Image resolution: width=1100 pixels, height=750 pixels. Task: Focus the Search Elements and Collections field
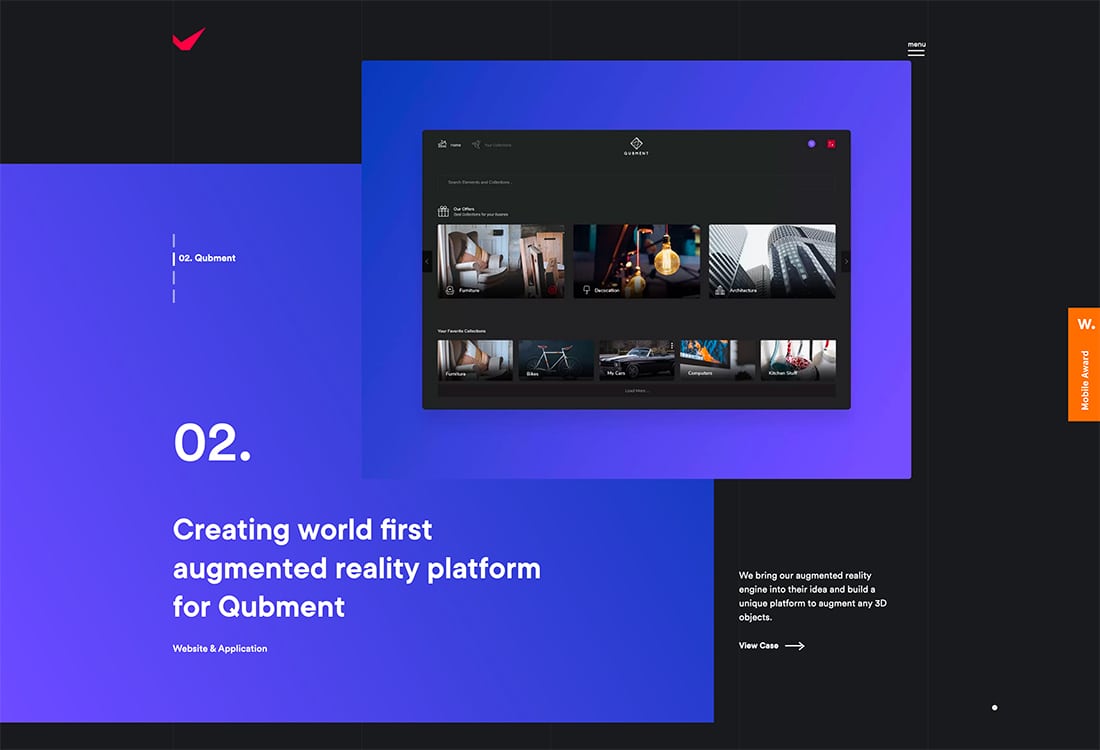click(x=636, y=182)
